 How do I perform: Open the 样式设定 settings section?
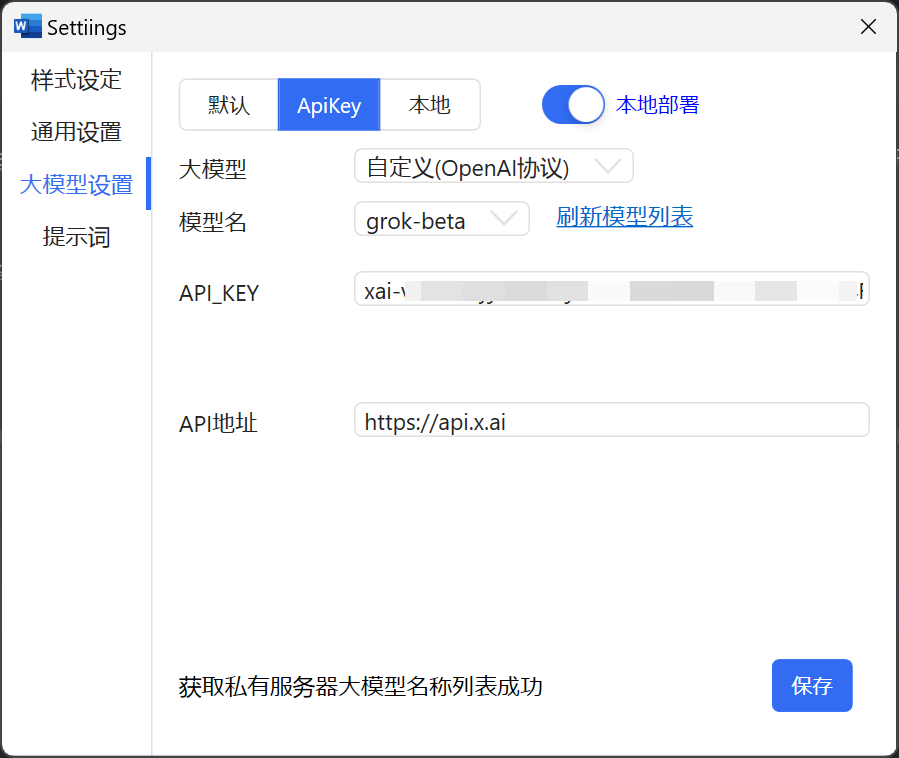point(76,80)
